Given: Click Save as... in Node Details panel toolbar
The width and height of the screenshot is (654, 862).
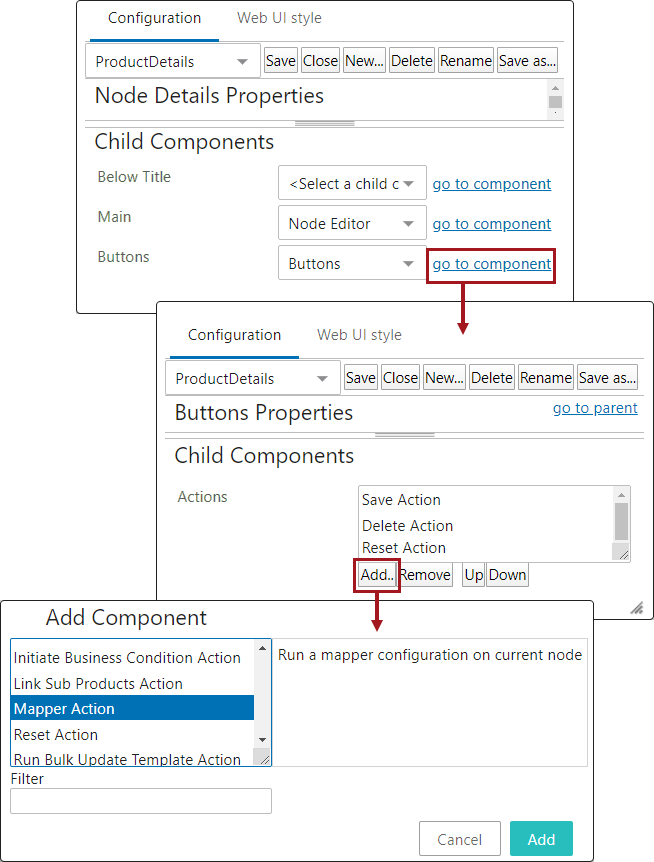Looking at the screenshot, I should tap(528, 60).
